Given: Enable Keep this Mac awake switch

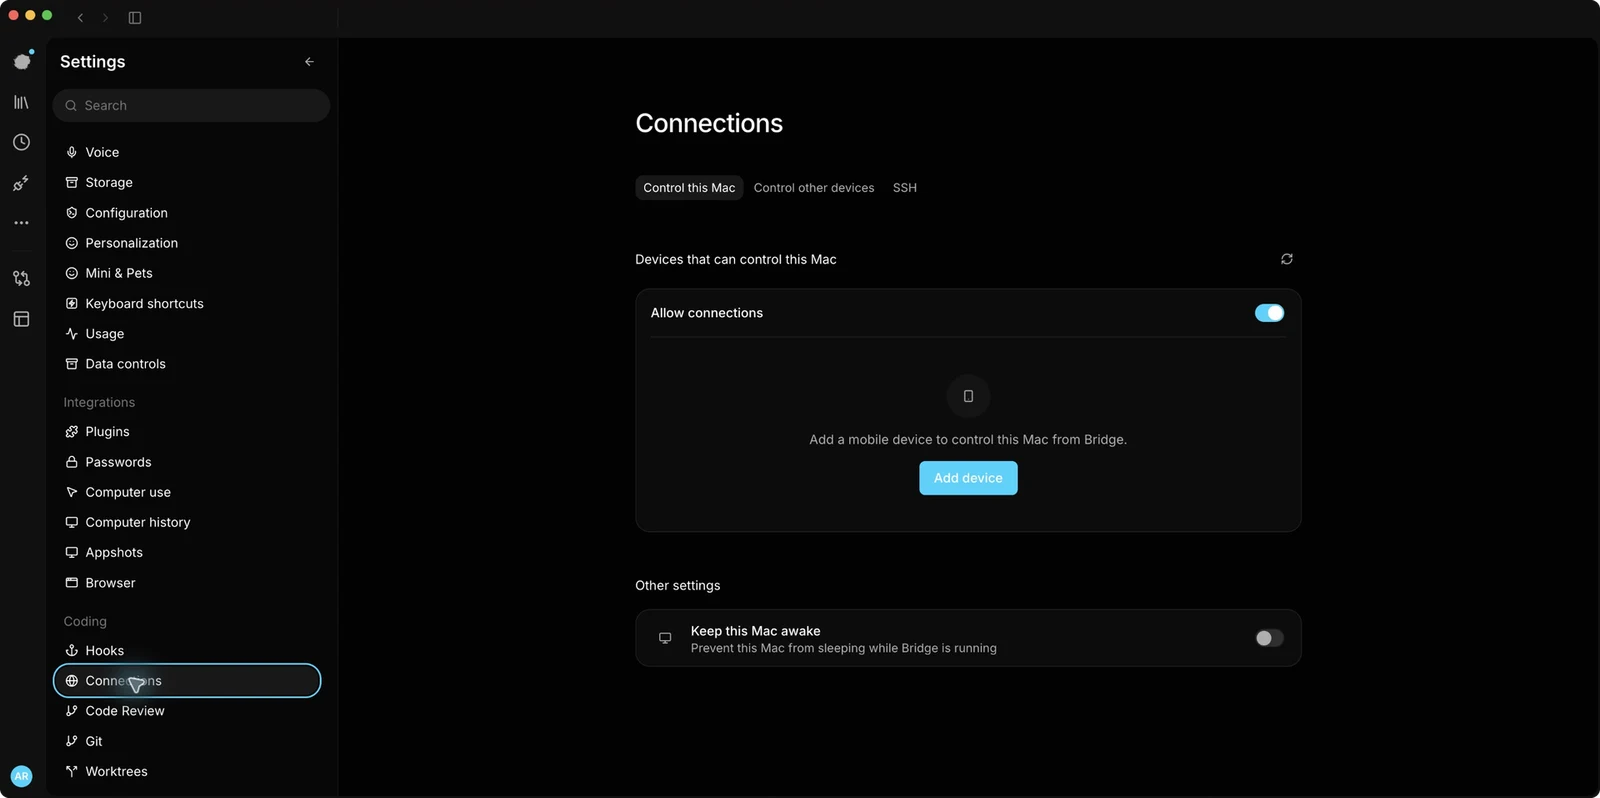Looking at the screenshot, I should click(1269, 638).
